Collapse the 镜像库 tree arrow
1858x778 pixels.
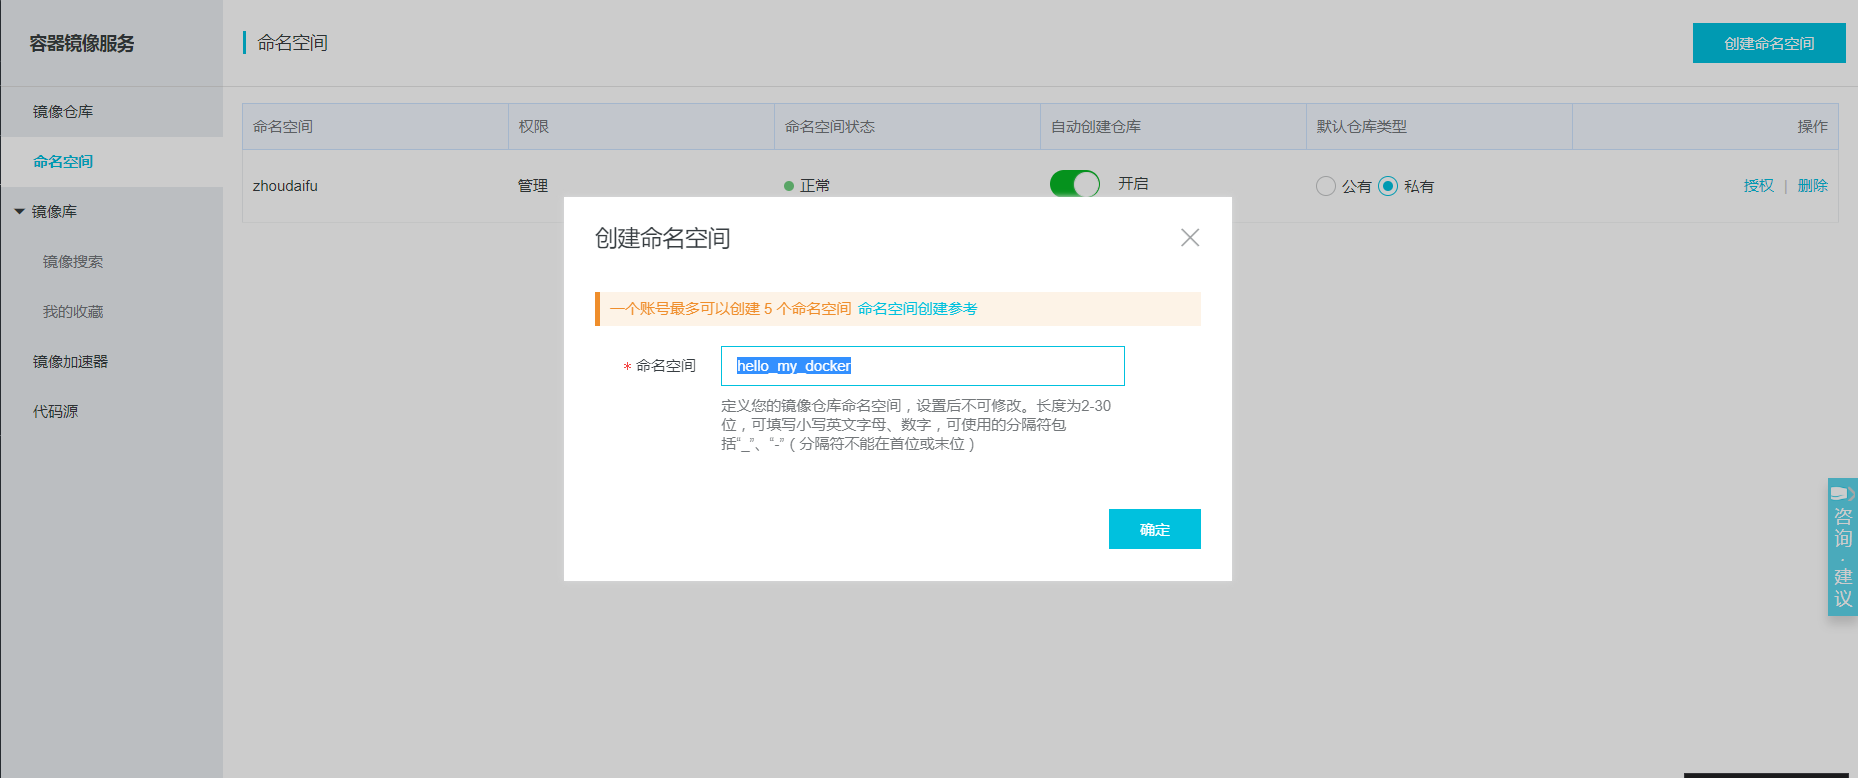19,211
